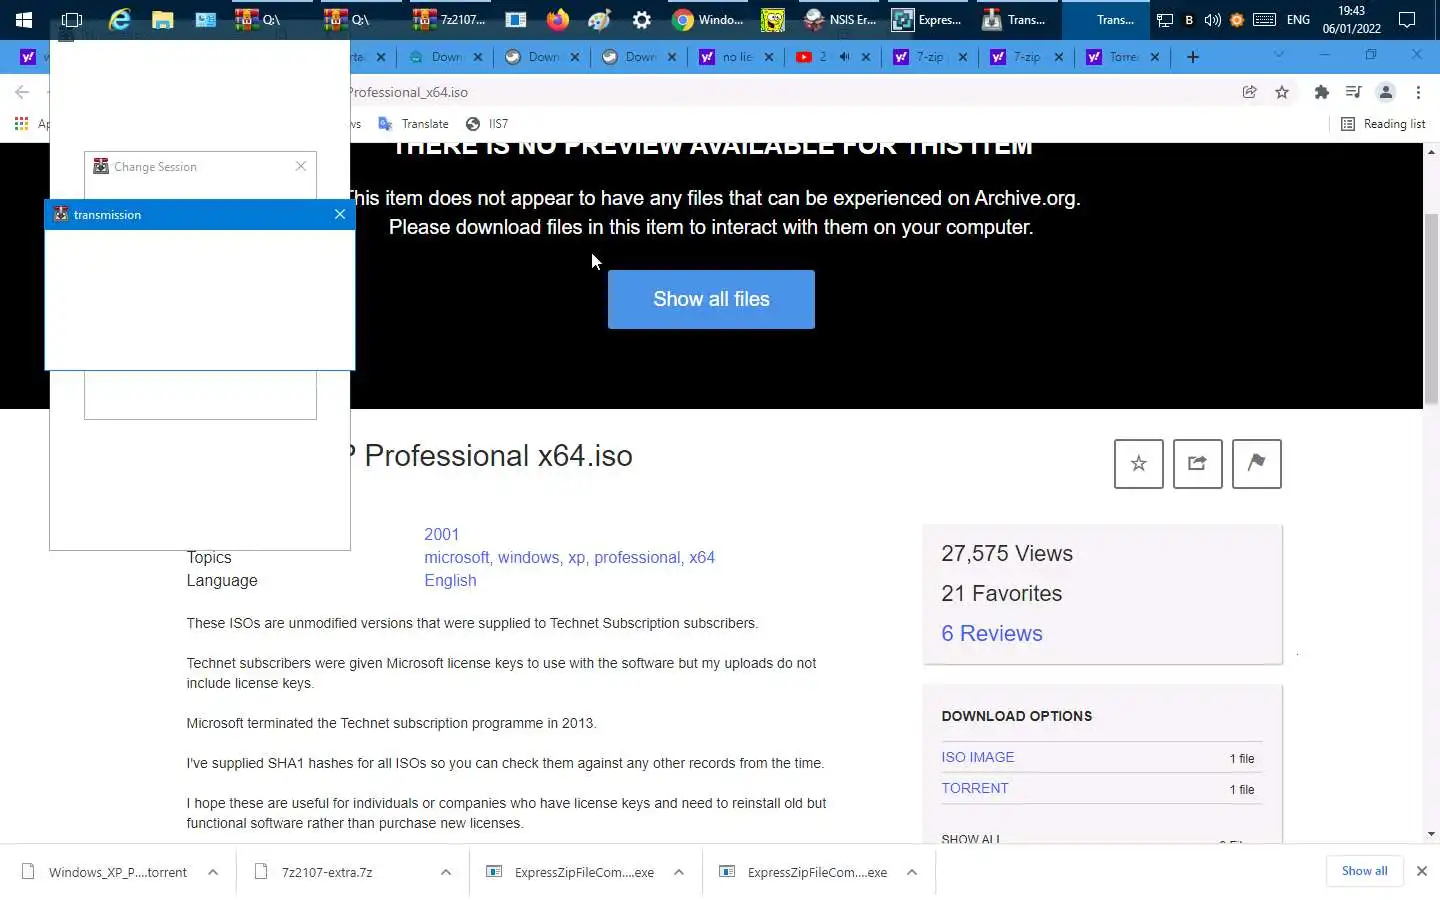Go back with the browser back arrow
The width and height of the screenshot is (1440, 900).
(x=22, y=92)
